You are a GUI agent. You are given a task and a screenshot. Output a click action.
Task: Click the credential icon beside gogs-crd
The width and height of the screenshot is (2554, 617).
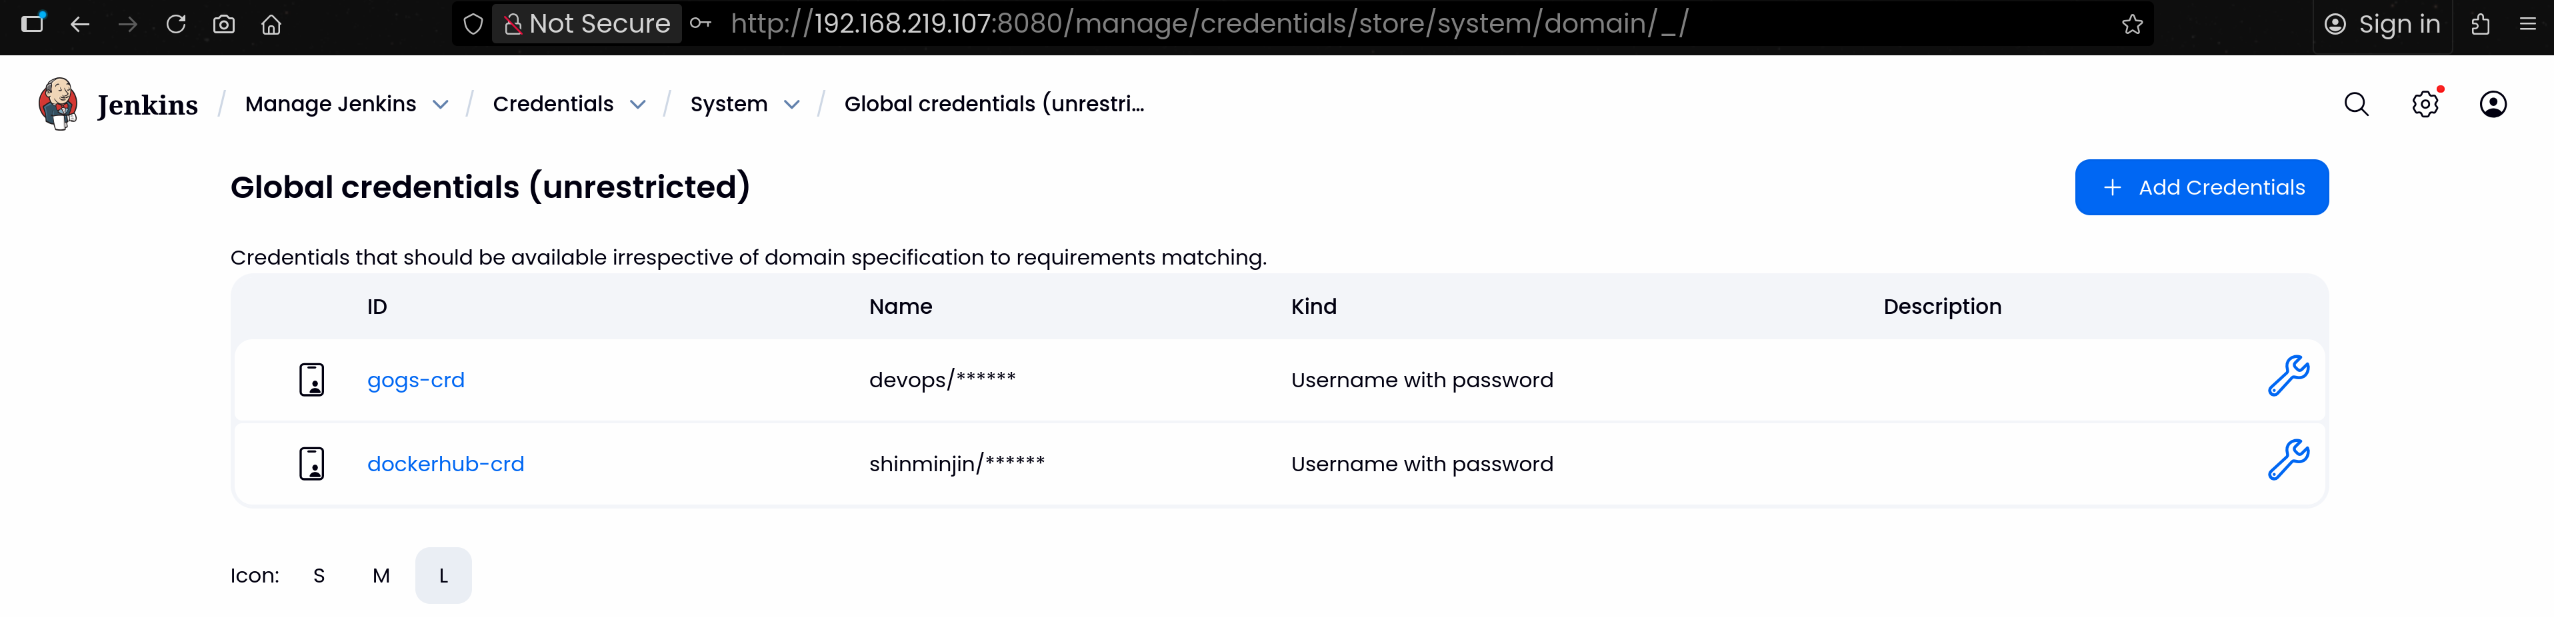tap(312, 380)
